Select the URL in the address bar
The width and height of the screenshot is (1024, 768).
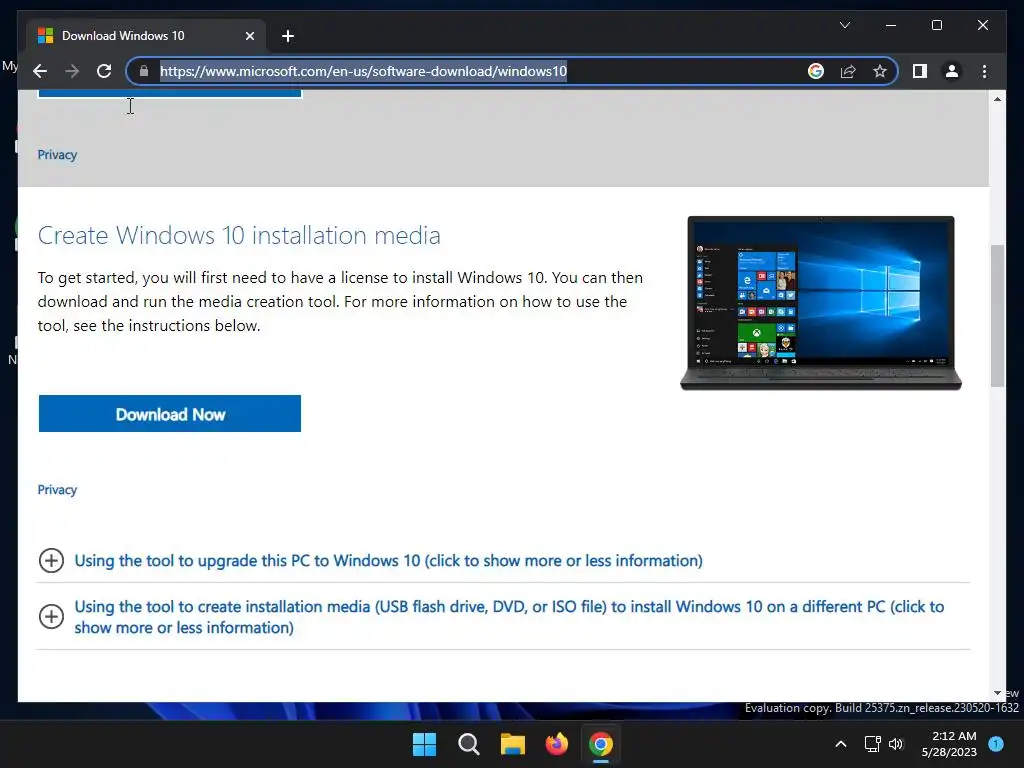(x=363, y=71)
